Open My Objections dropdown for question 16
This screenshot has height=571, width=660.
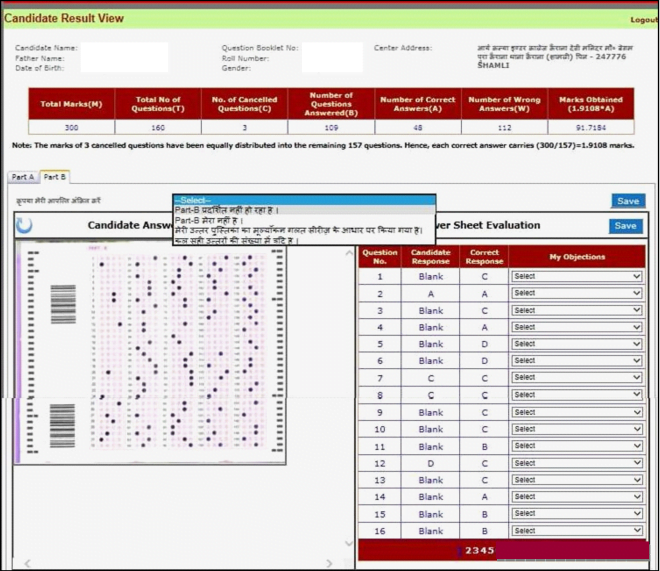[576, 531]
